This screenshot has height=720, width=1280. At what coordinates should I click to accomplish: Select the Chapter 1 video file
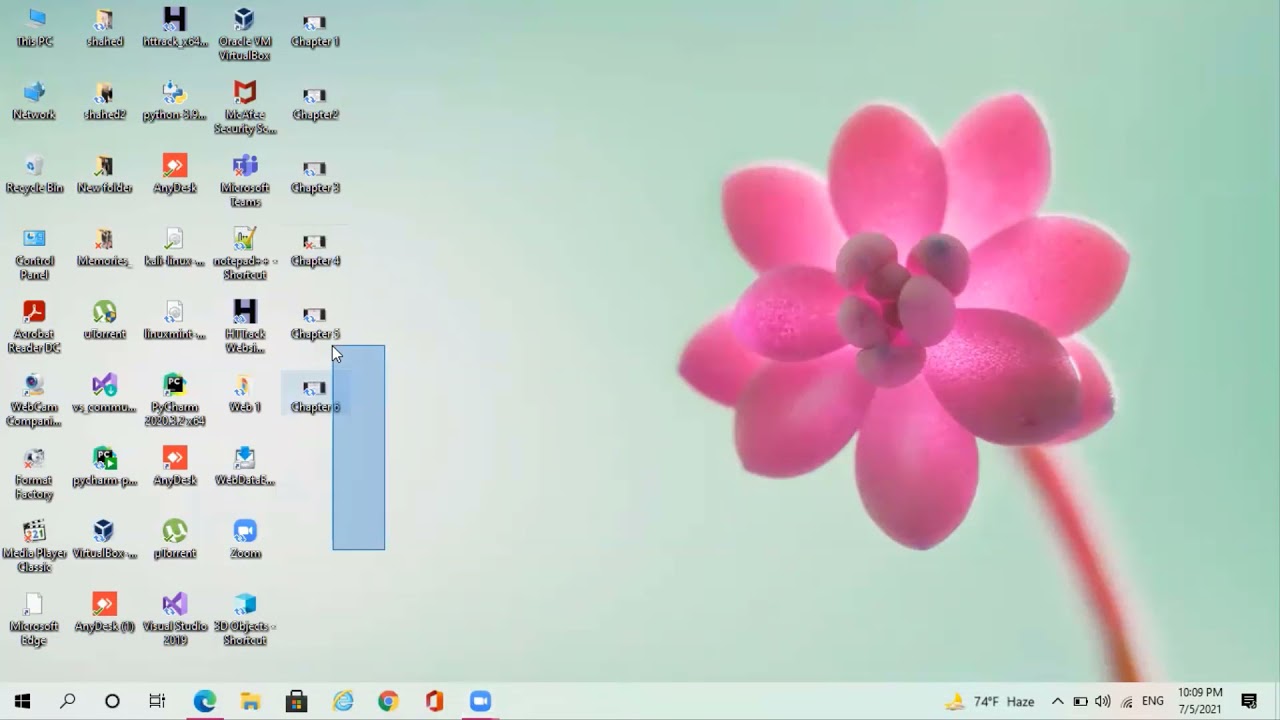click(x=315, y=28)
